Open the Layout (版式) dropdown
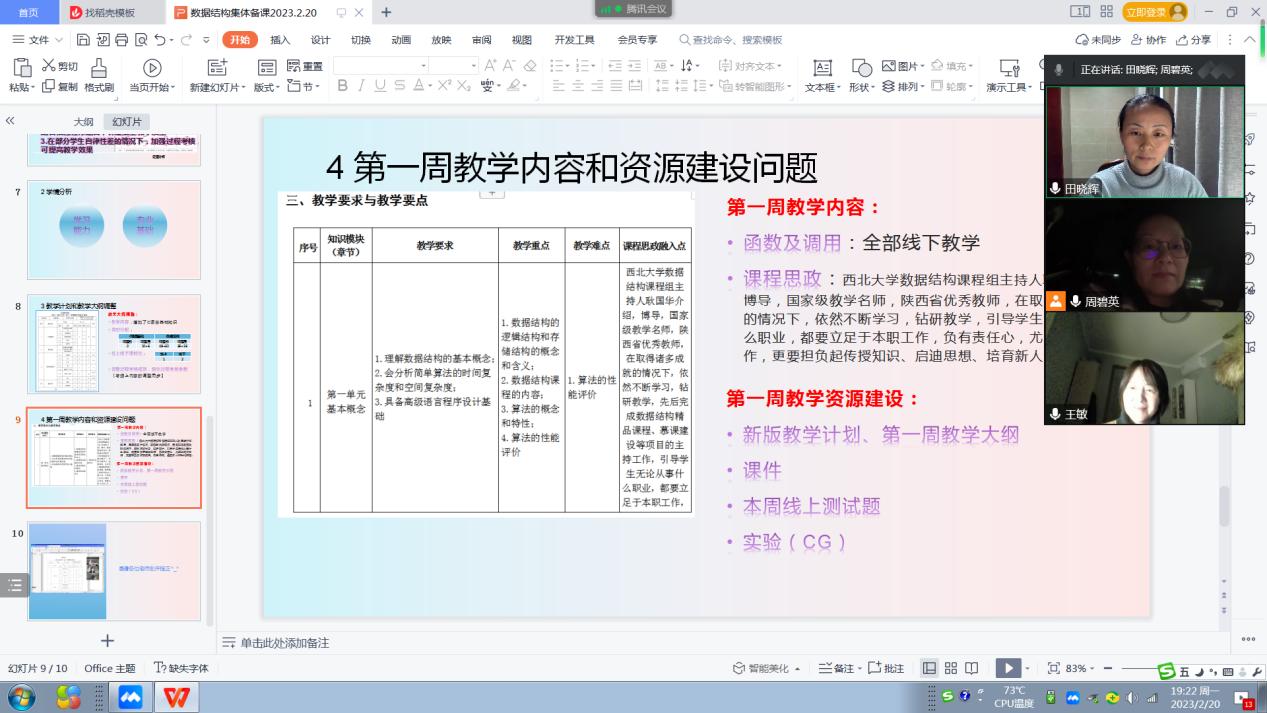 tap(266, 87)
